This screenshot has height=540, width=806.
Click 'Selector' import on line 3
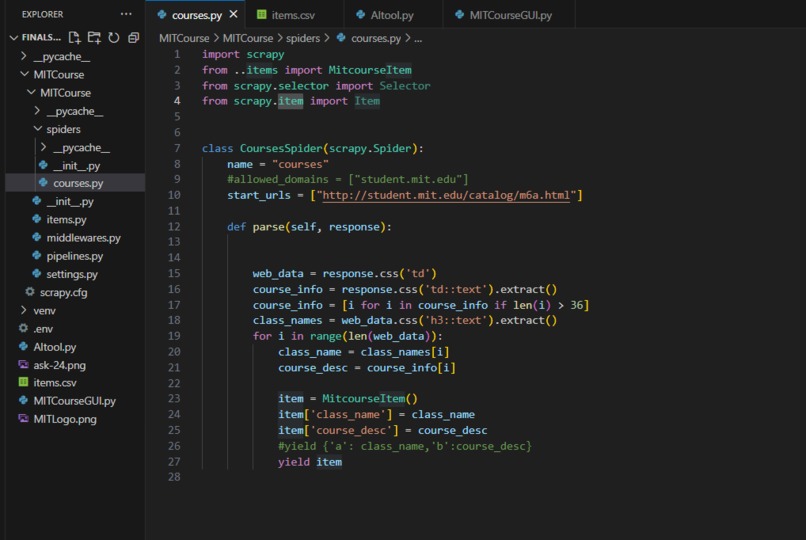click(x=405, y=86)
